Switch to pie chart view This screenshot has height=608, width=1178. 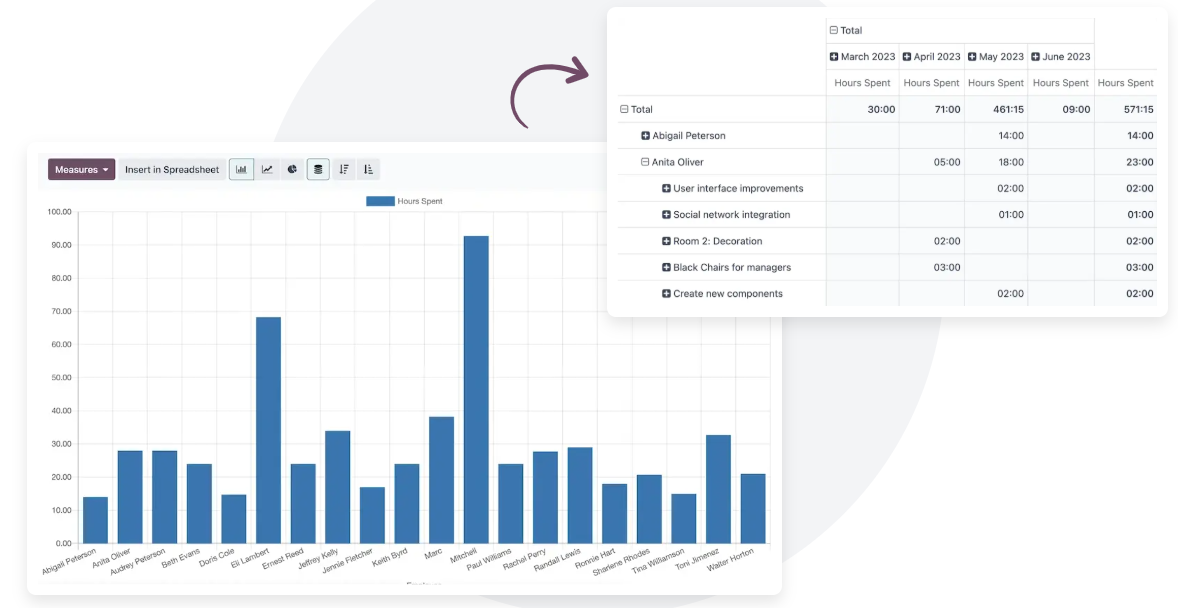tap(292, 170)
